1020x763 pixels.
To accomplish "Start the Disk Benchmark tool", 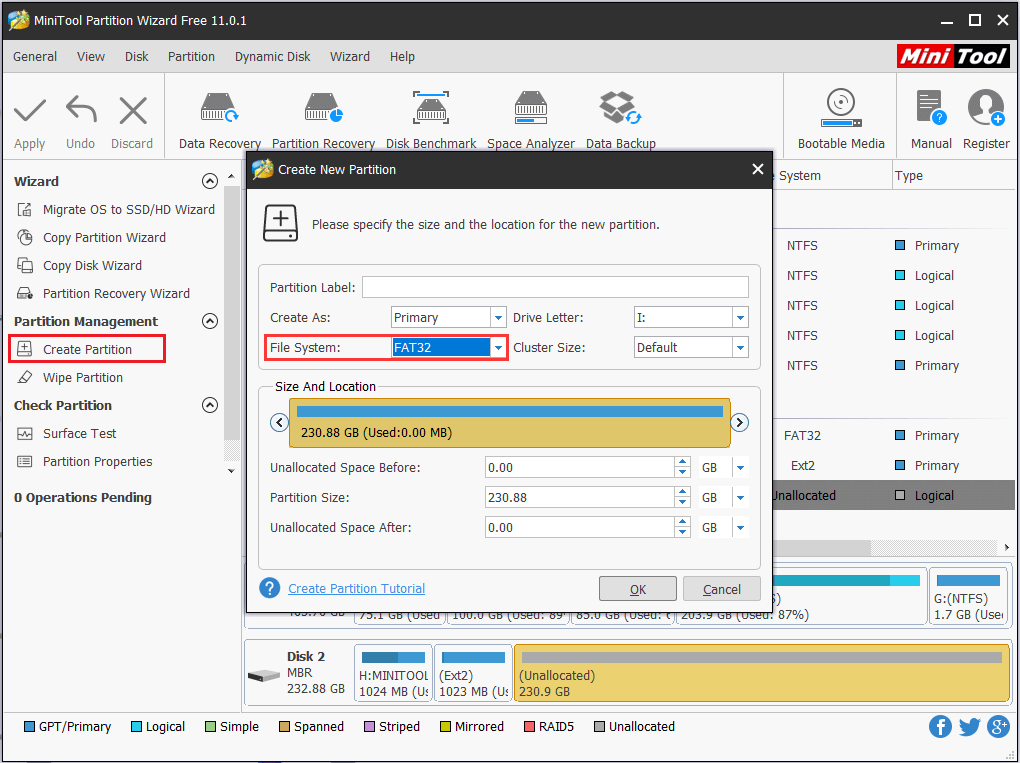I will [430, 115].
